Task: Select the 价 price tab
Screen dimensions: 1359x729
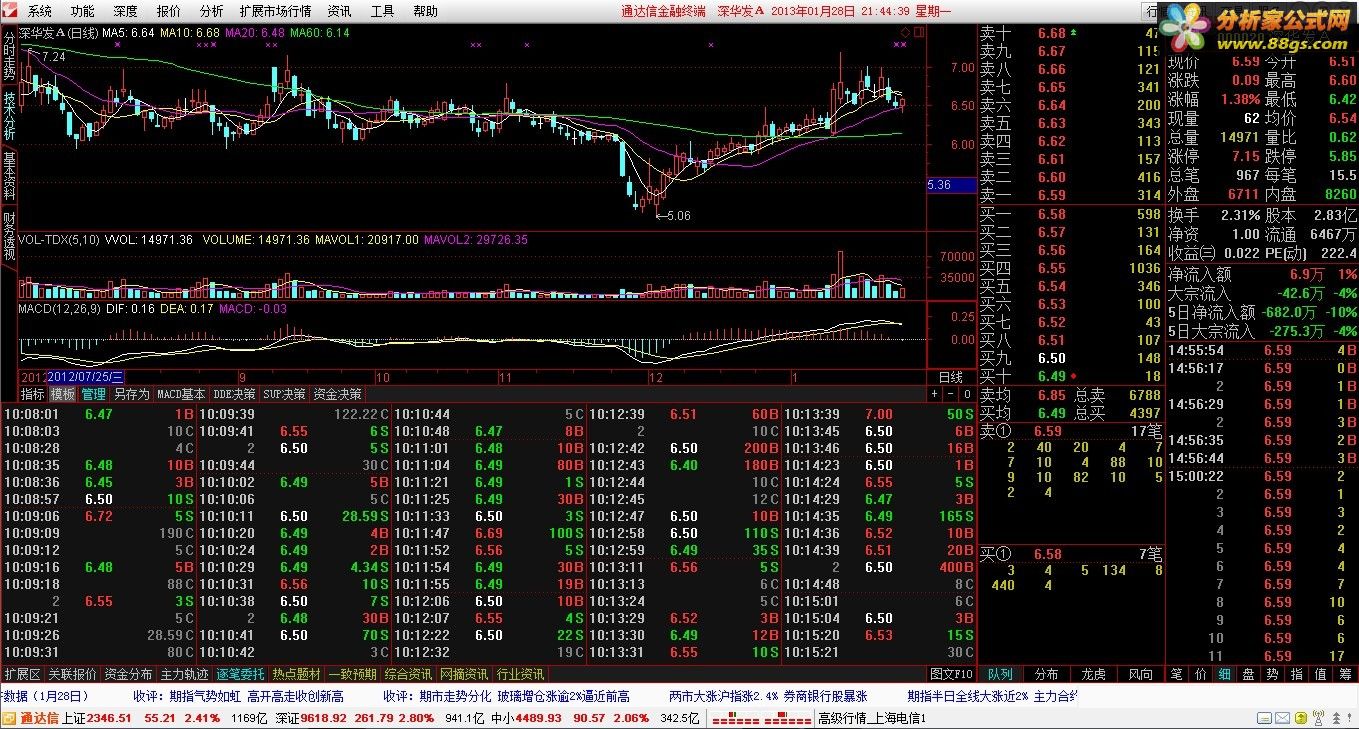Action: [x=1201, y=674]
